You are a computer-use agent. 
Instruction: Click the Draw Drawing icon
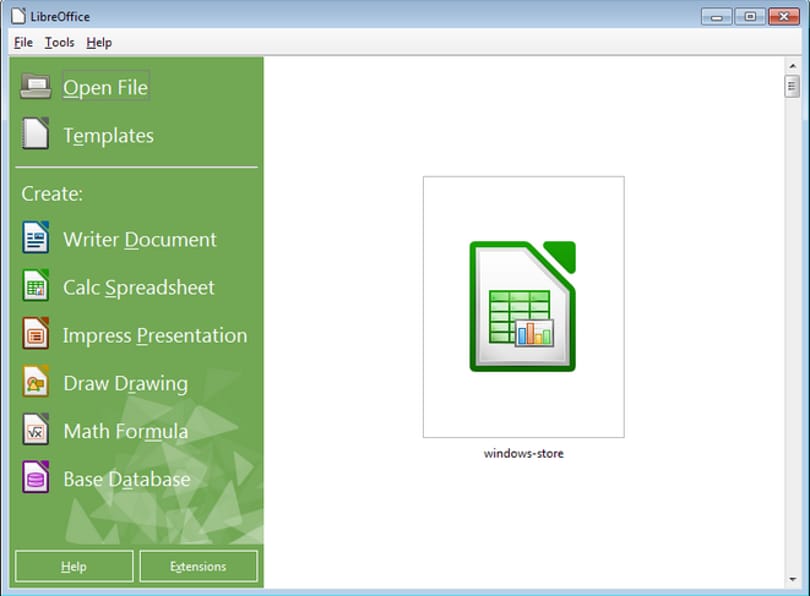pos(36,381)
